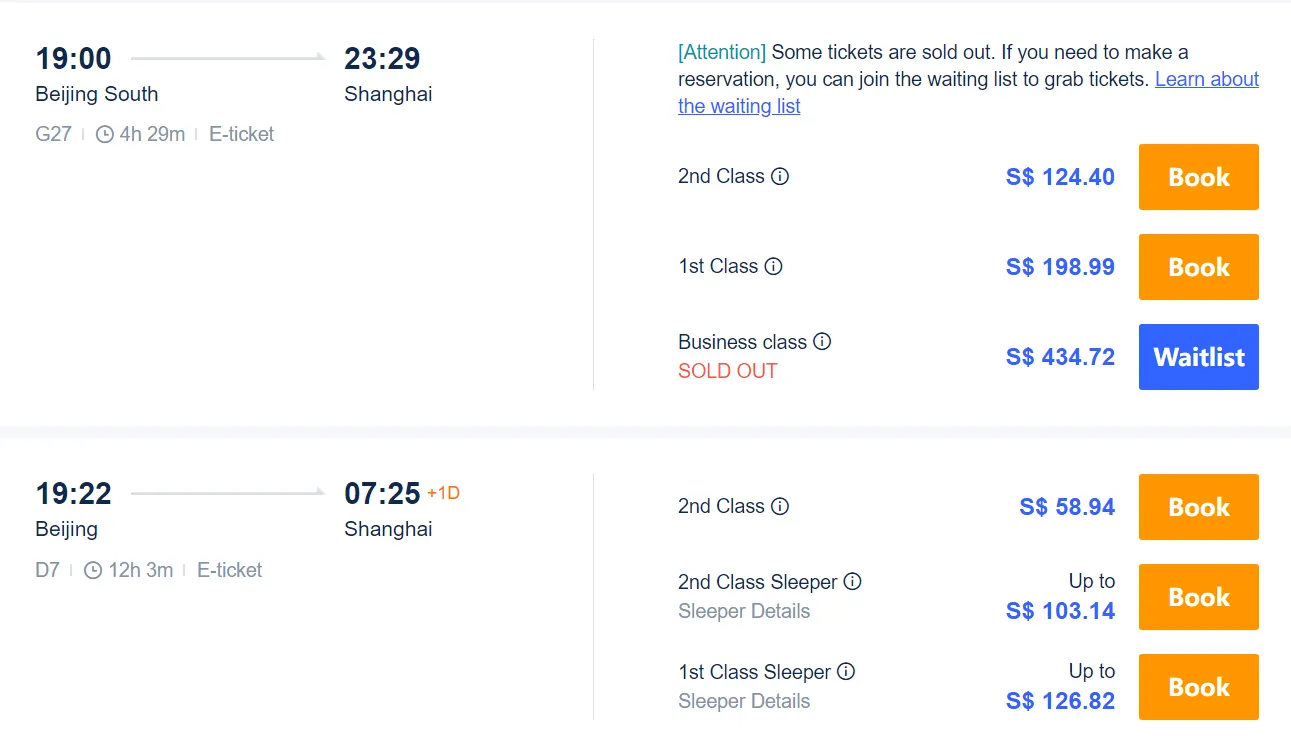Open Business class info icon
Image resolution: width=1291 pixels, height=752 pixels.
(822, 341)
